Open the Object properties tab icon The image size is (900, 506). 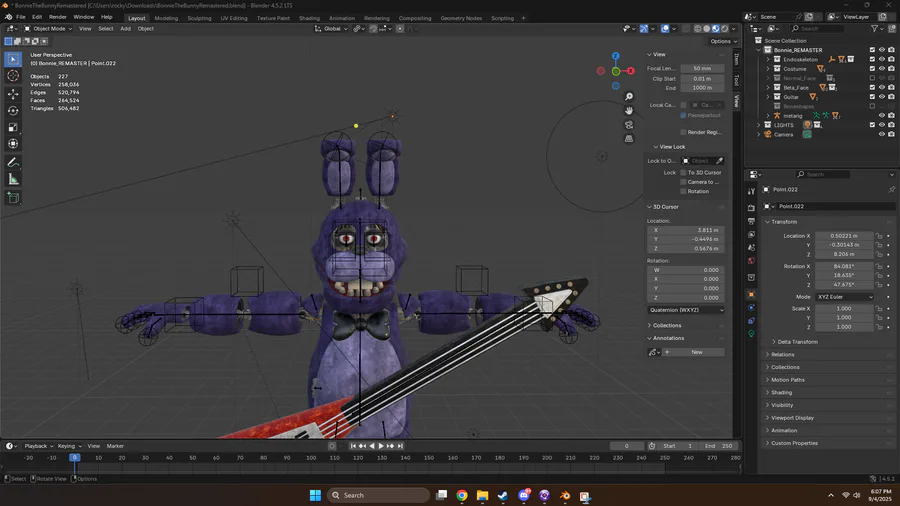click(x=751, y=294)
